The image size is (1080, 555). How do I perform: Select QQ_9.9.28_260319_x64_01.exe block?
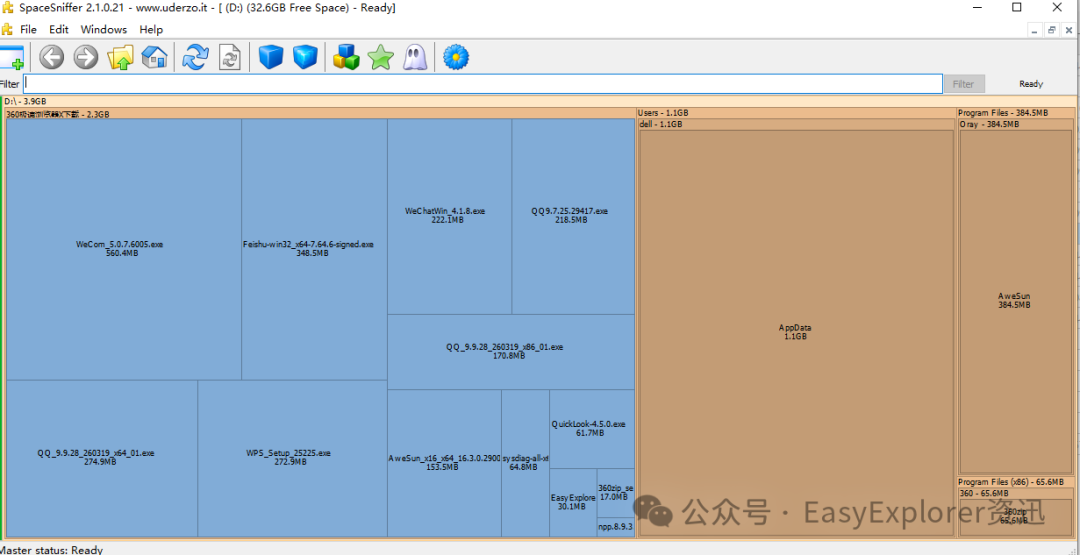[x=102, y=458]
